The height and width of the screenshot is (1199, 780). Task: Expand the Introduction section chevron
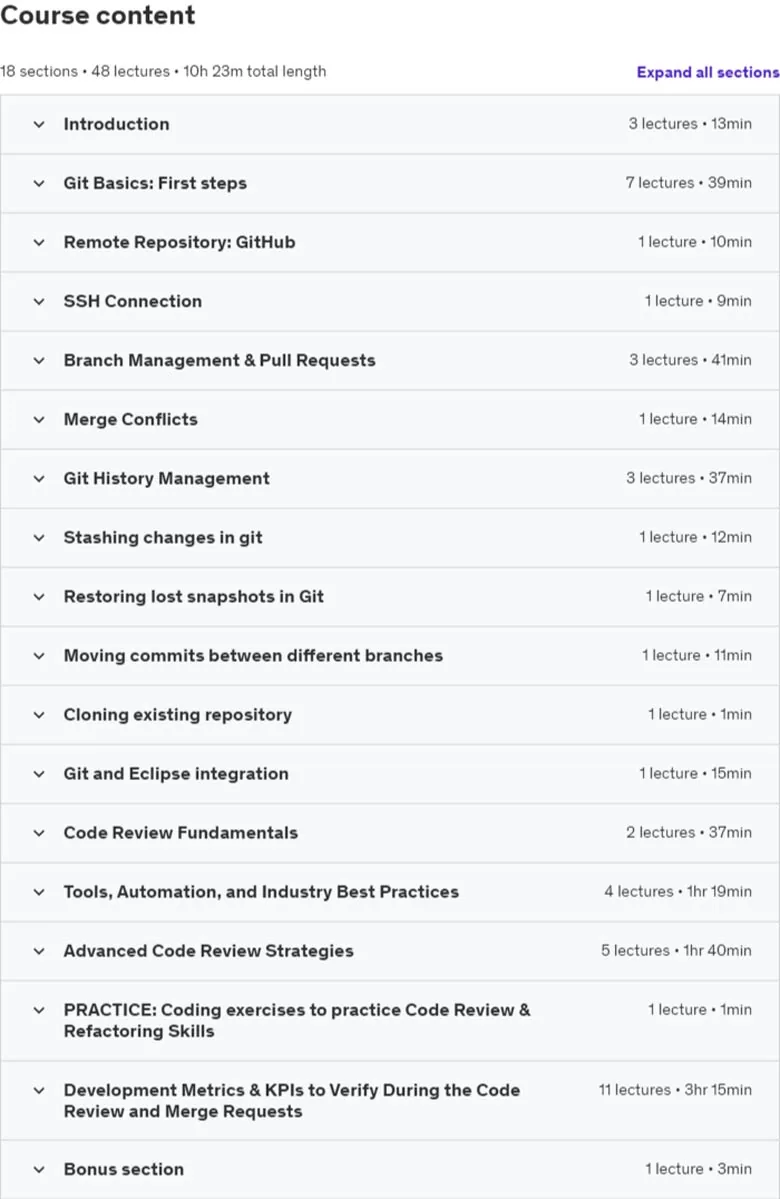coord(39,124)
